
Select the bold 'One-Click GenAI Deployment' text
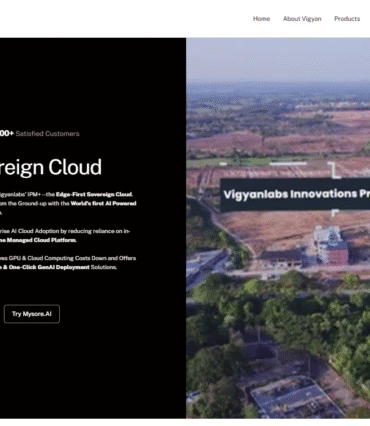click(x=49, y=267)
